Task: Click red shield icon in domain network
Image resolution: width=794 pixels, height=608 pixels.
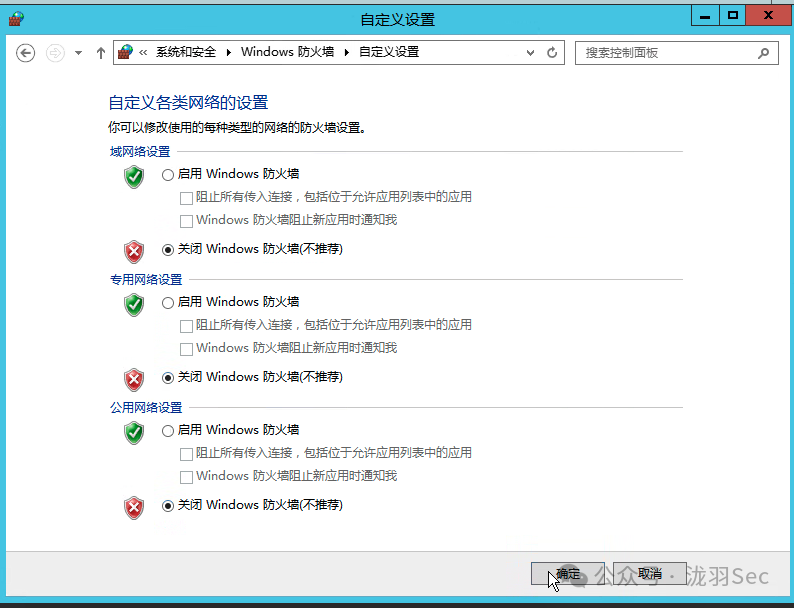Action: pos(134,252)
